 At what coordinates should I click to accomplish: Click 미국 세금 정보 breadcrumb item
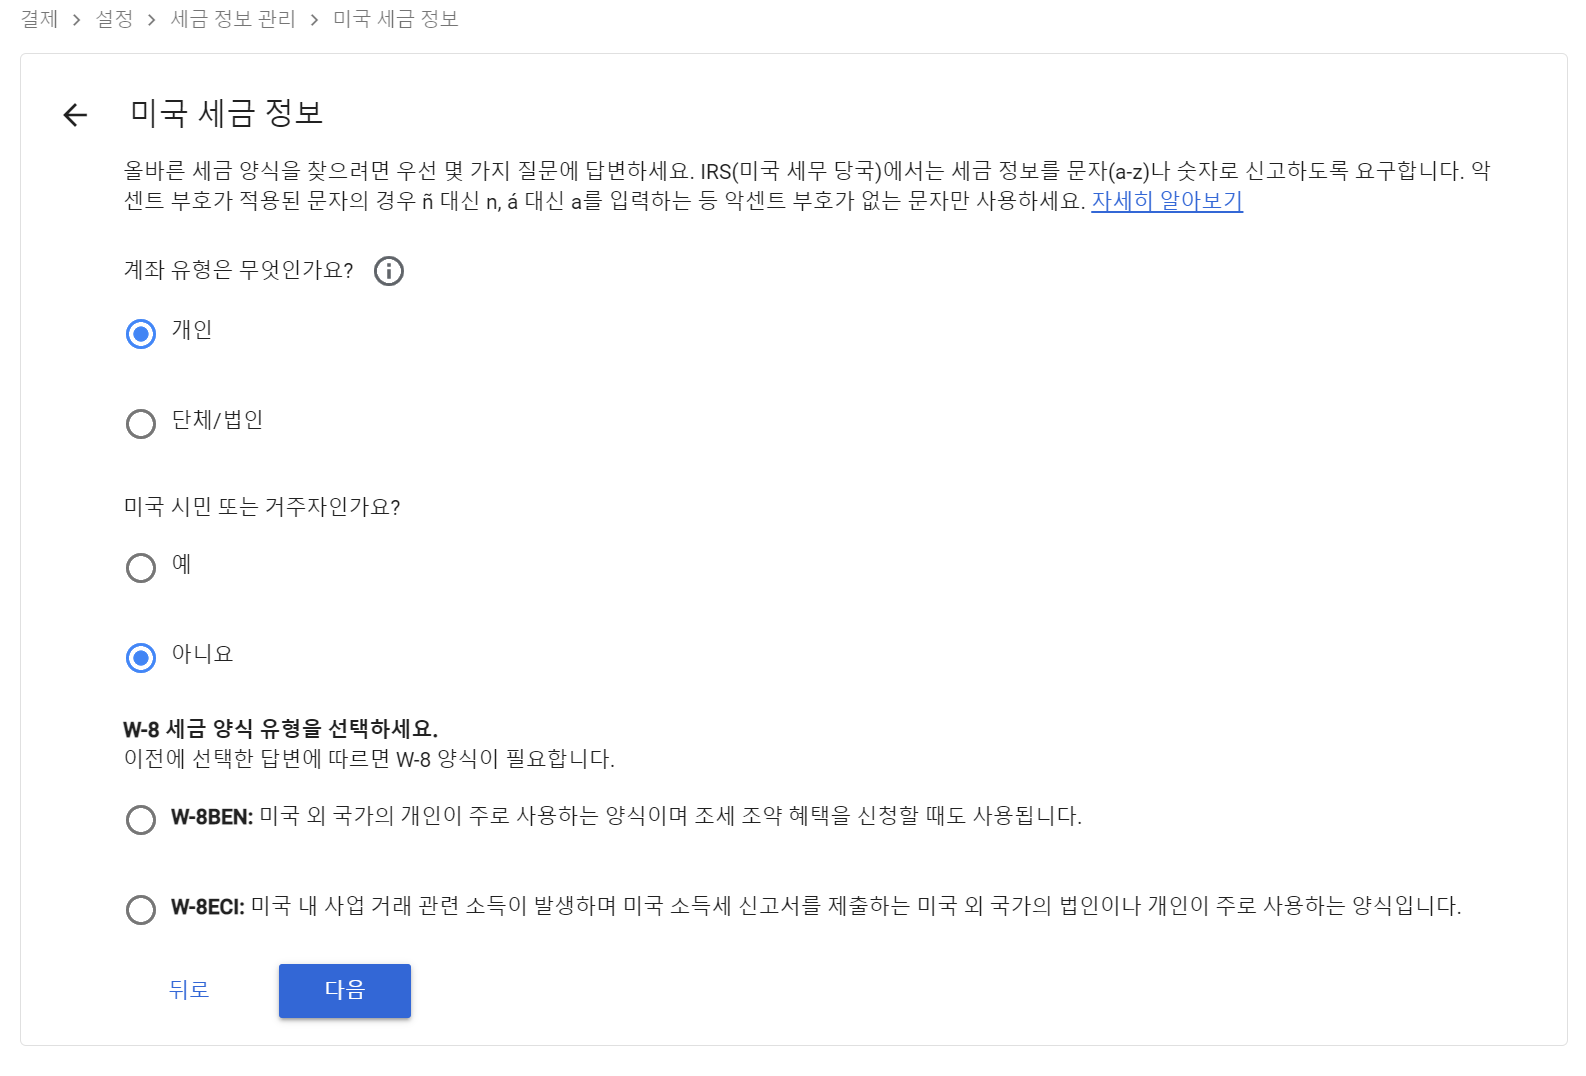395,19
